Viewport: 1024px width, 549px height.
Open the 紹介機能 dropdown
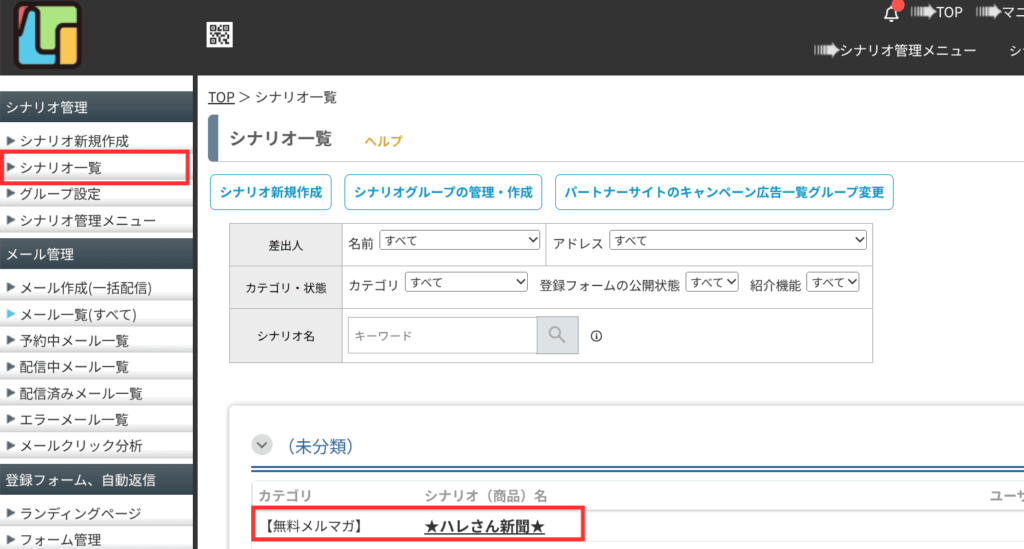833,282
